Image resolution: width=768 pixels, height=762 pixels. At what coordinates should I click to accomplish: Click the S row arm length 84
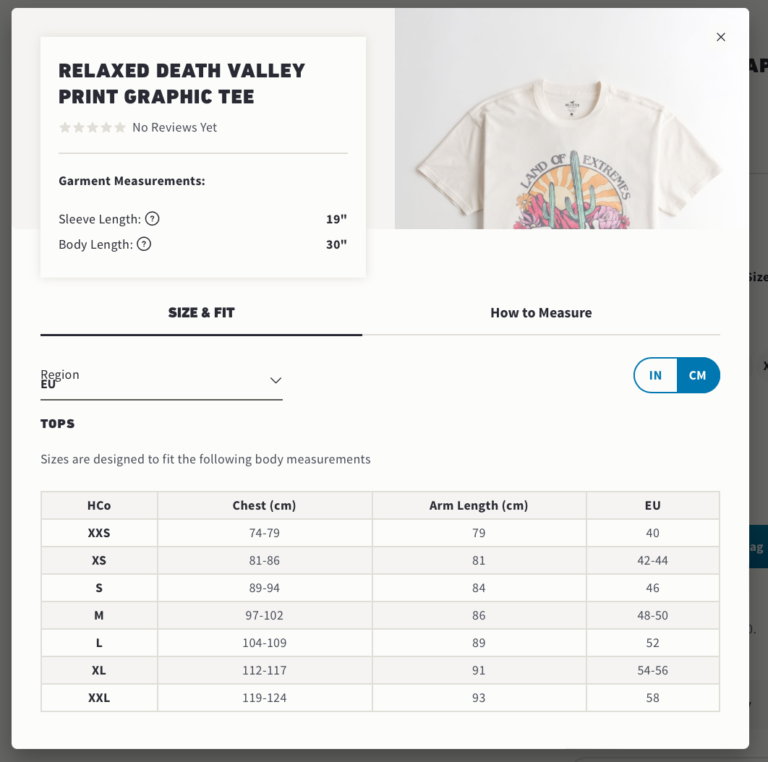click(479, 588)
